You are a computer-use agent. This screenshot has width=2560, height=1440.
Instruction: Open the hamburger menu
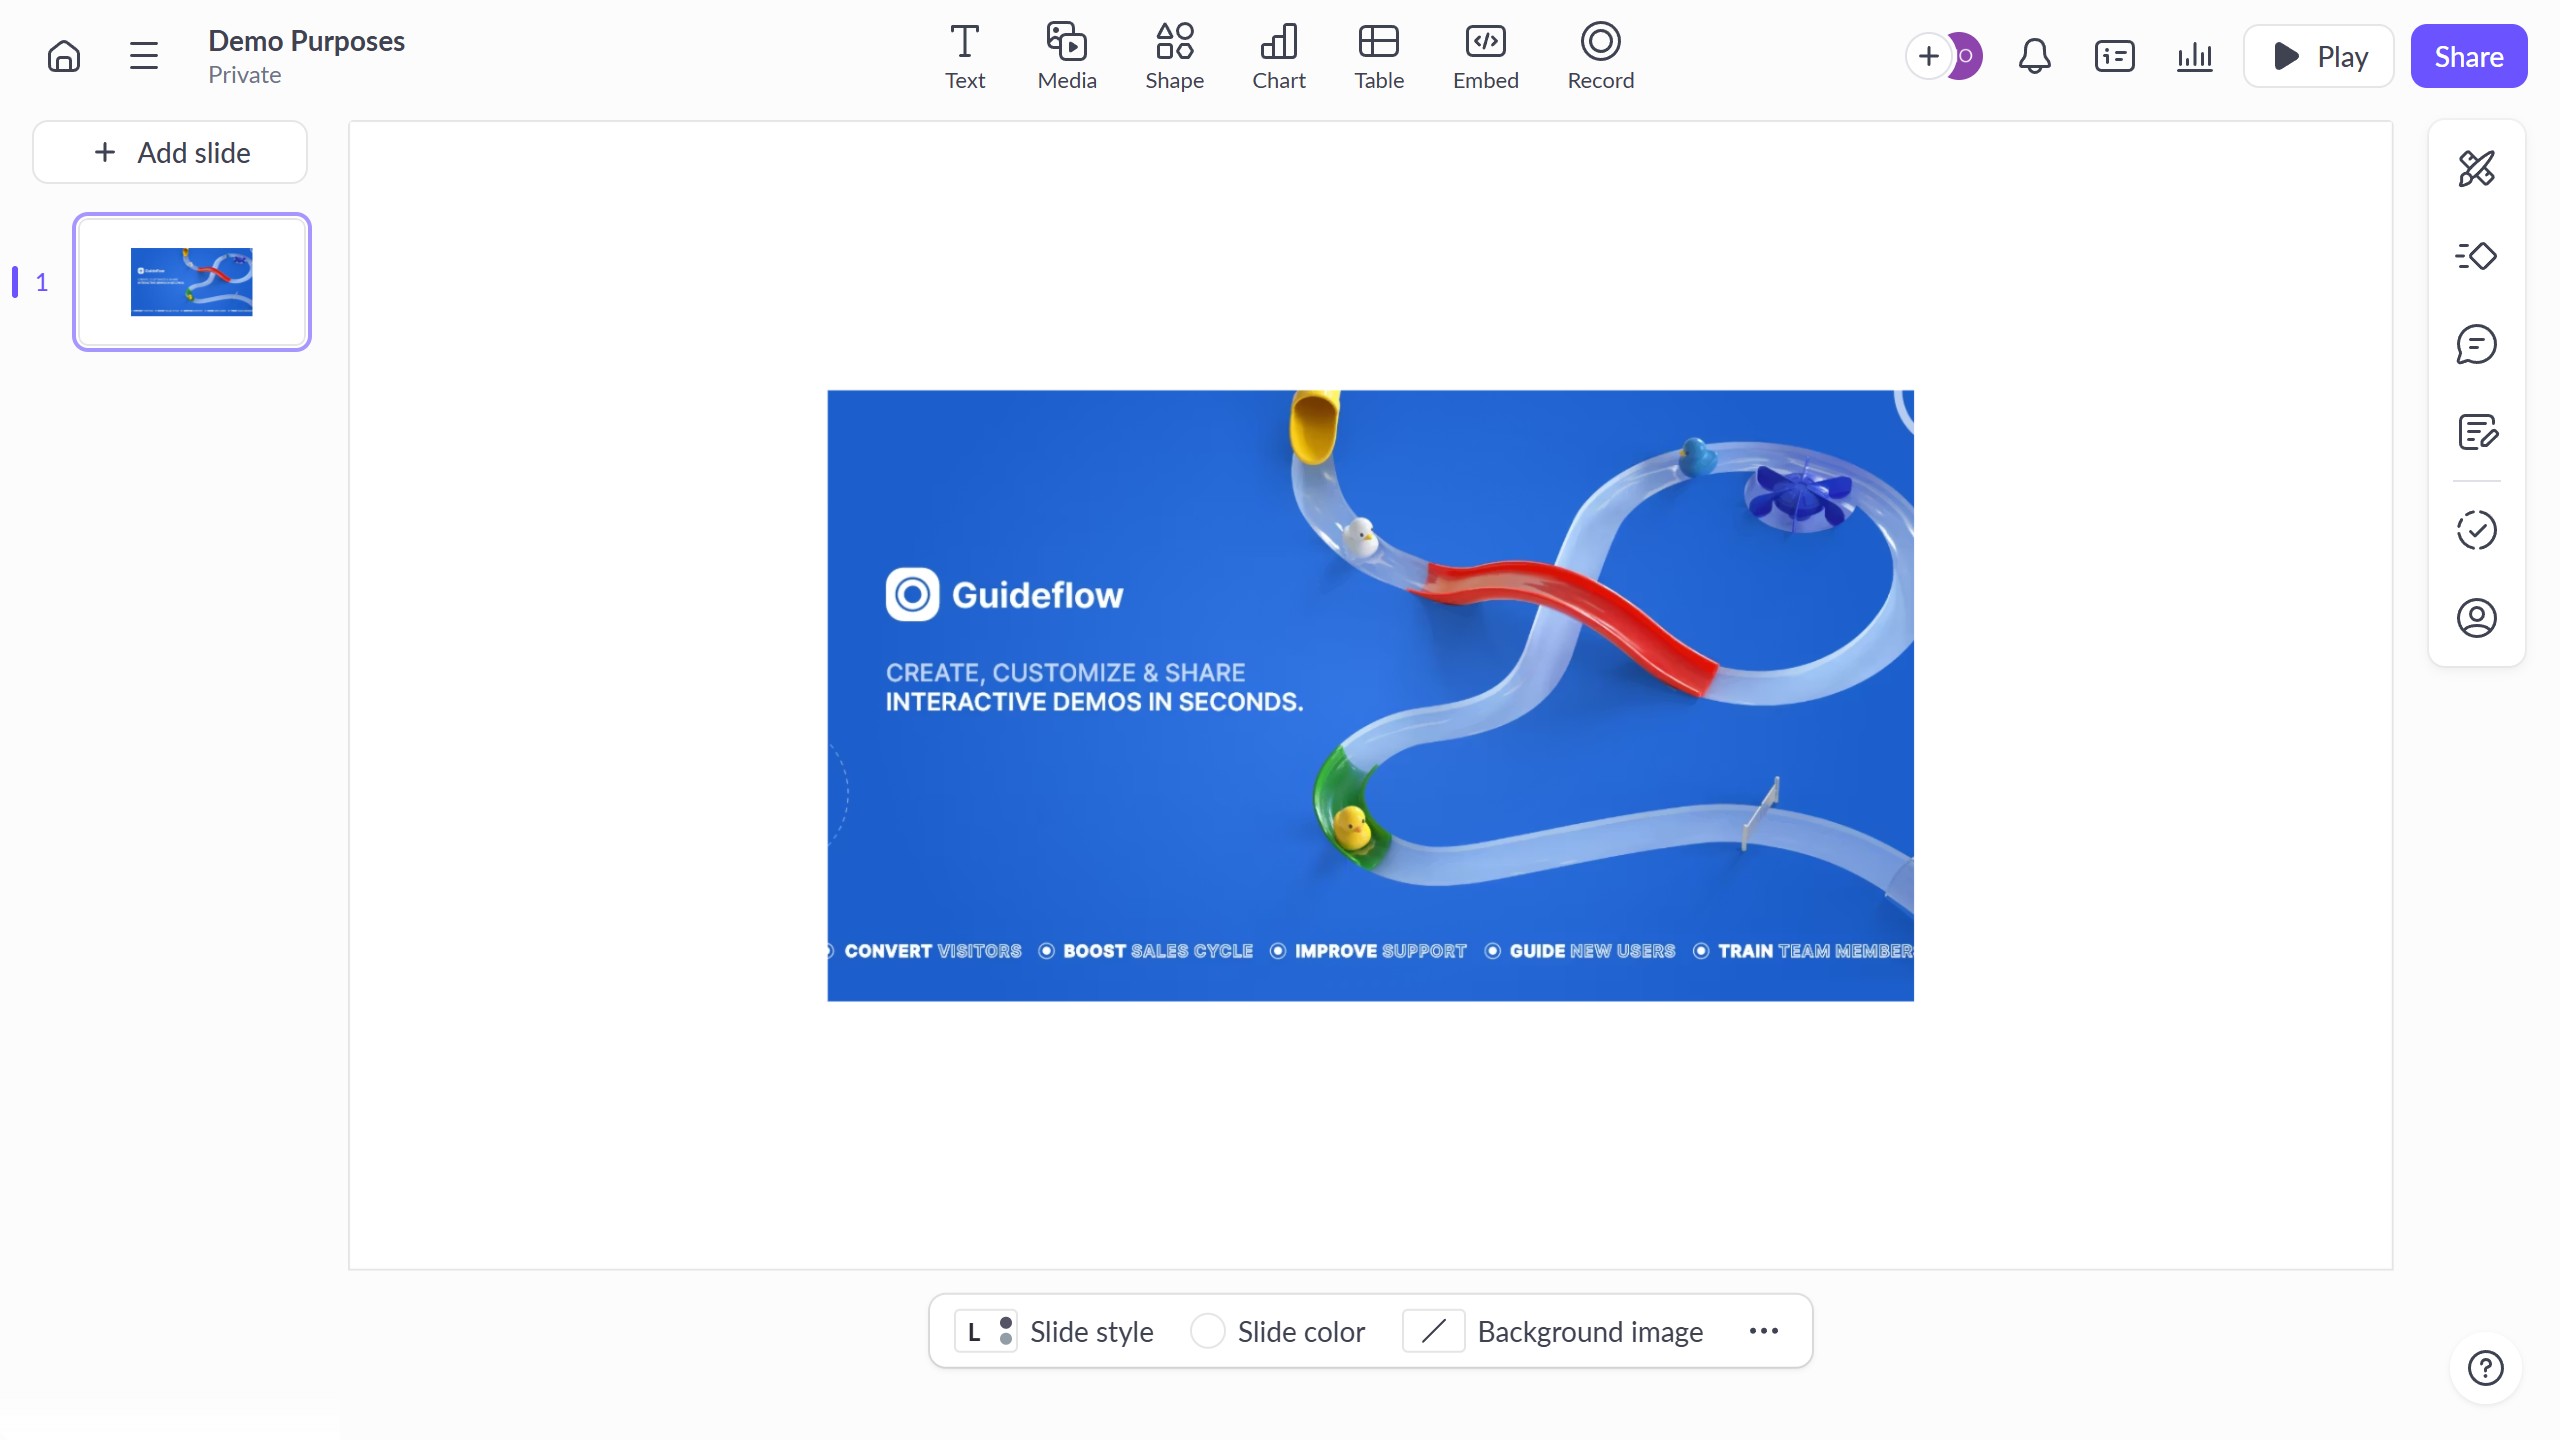[144, 56]
